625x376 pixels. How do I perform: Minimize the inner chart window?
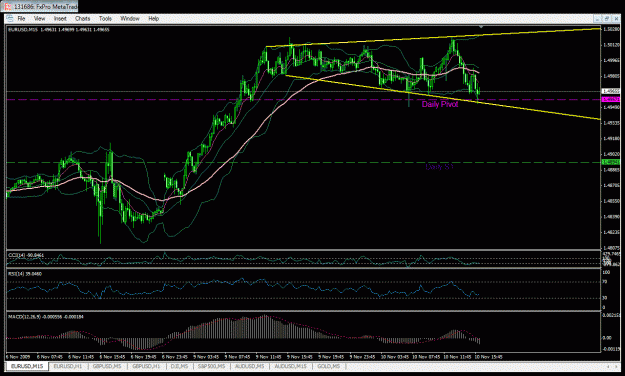[597, 18]
